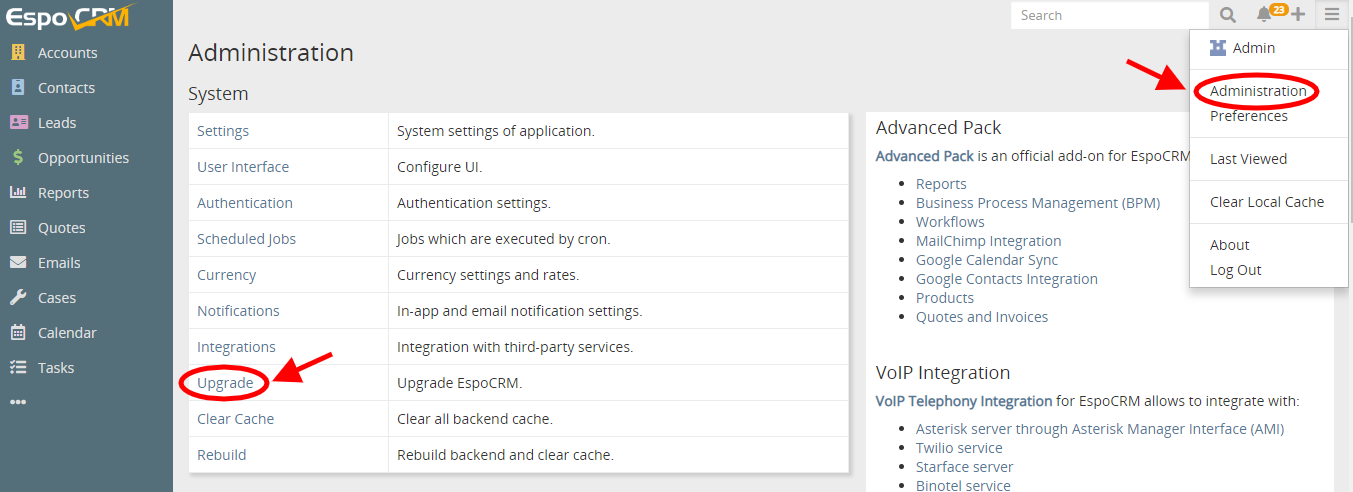1353x492 pixels.
Task: Open the Products link
Action: tap(945, 298)
